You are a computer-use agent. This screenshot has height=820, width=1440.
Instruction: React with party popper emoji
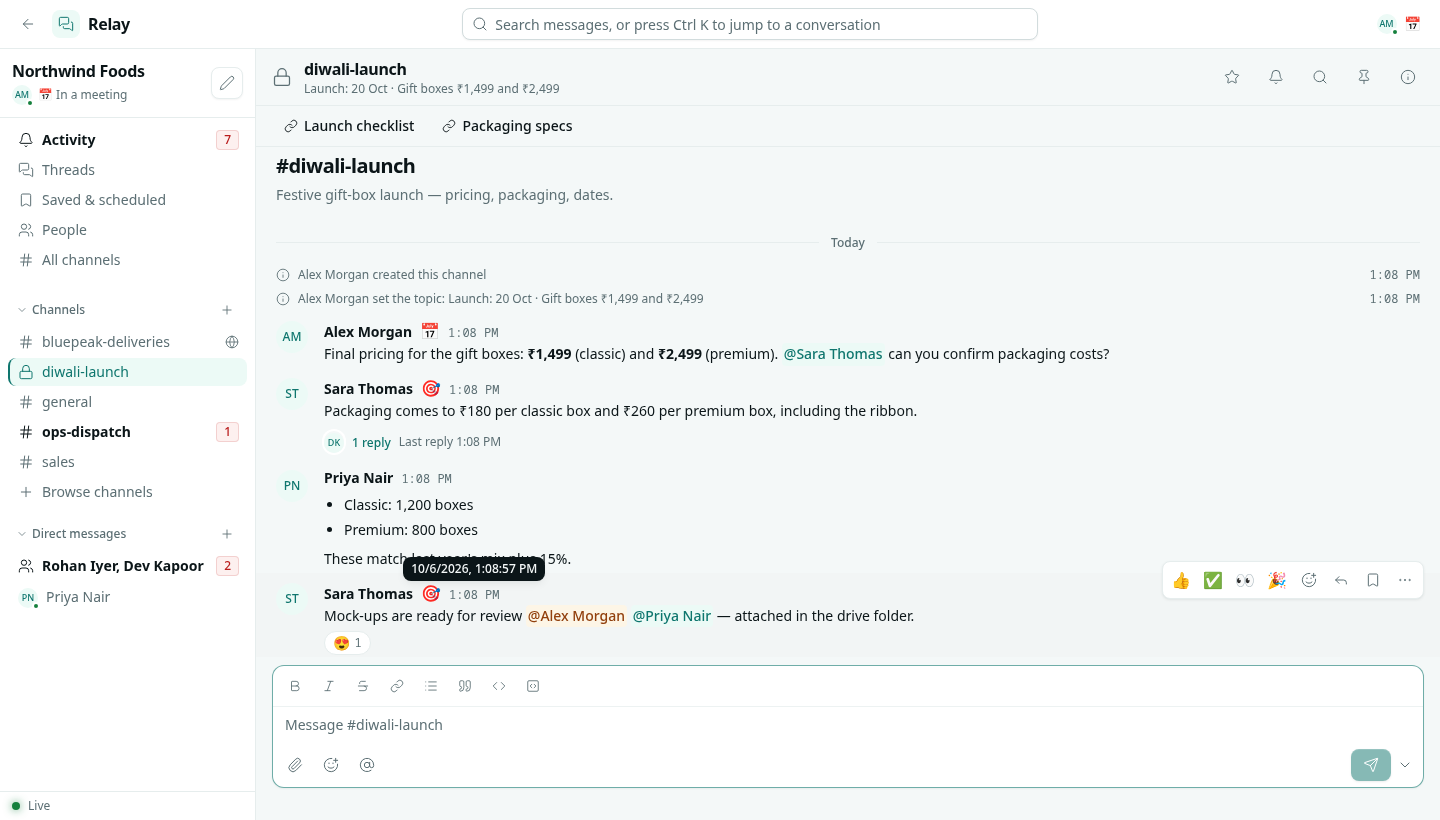pos(1277,580)
